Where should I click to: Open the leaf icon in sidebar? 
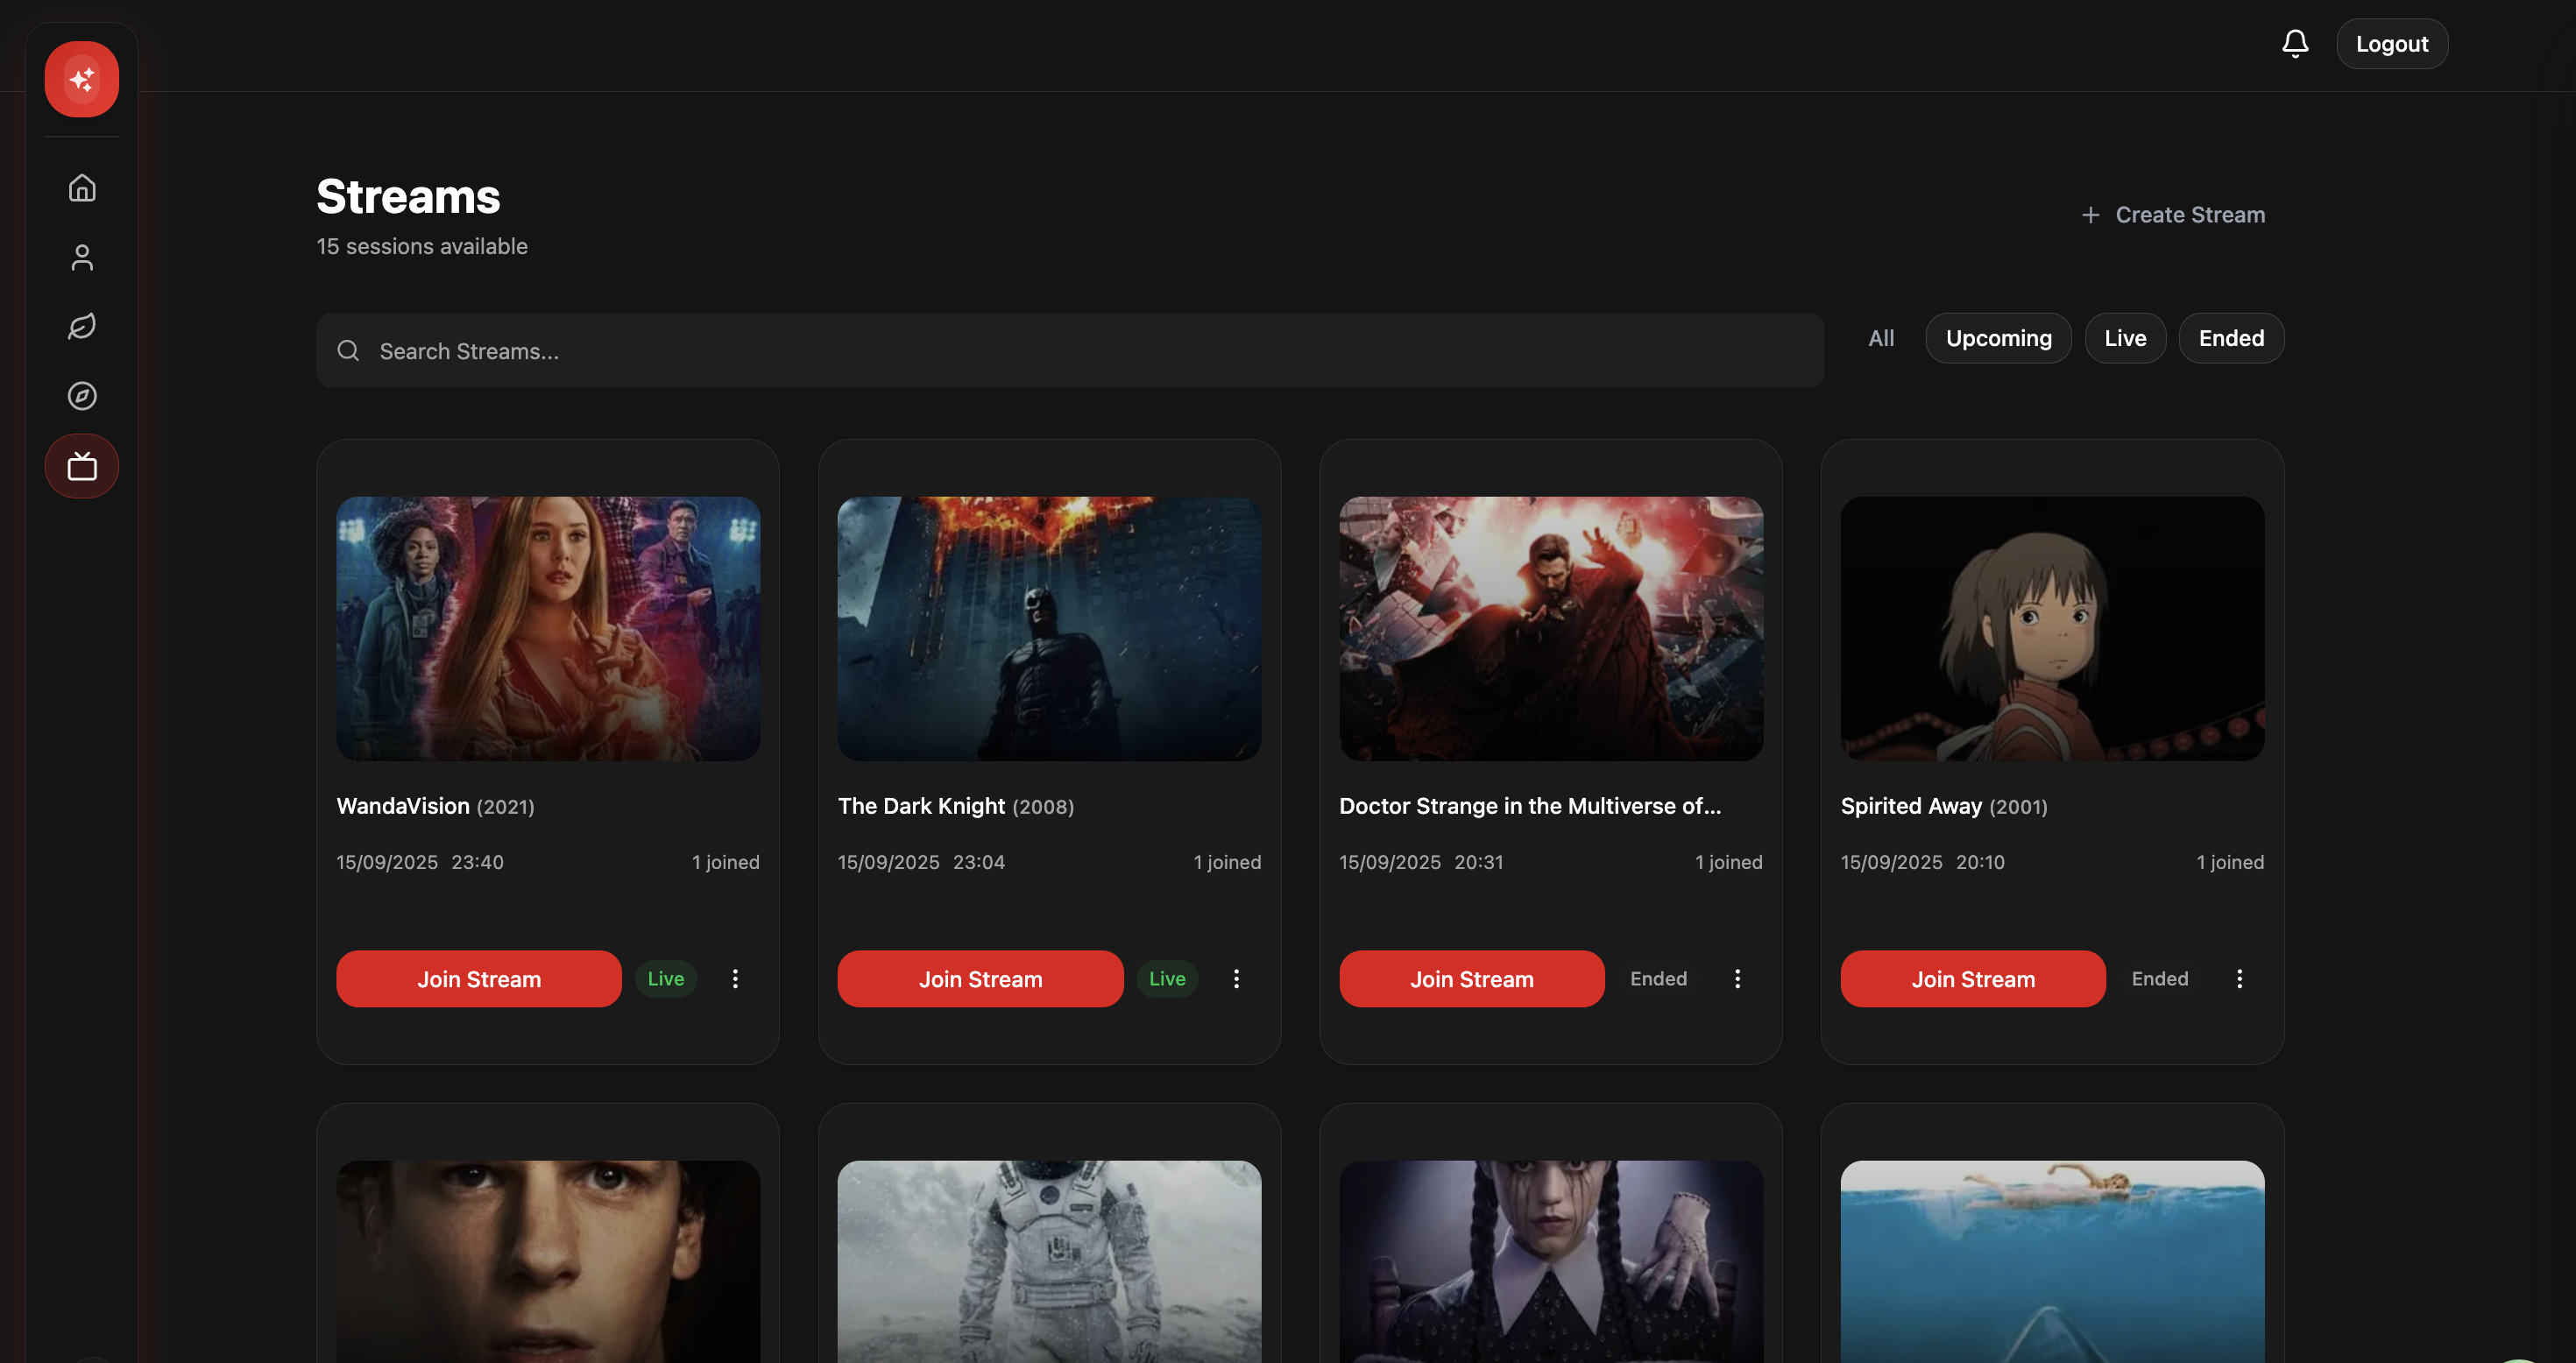(x=82, y=326)
